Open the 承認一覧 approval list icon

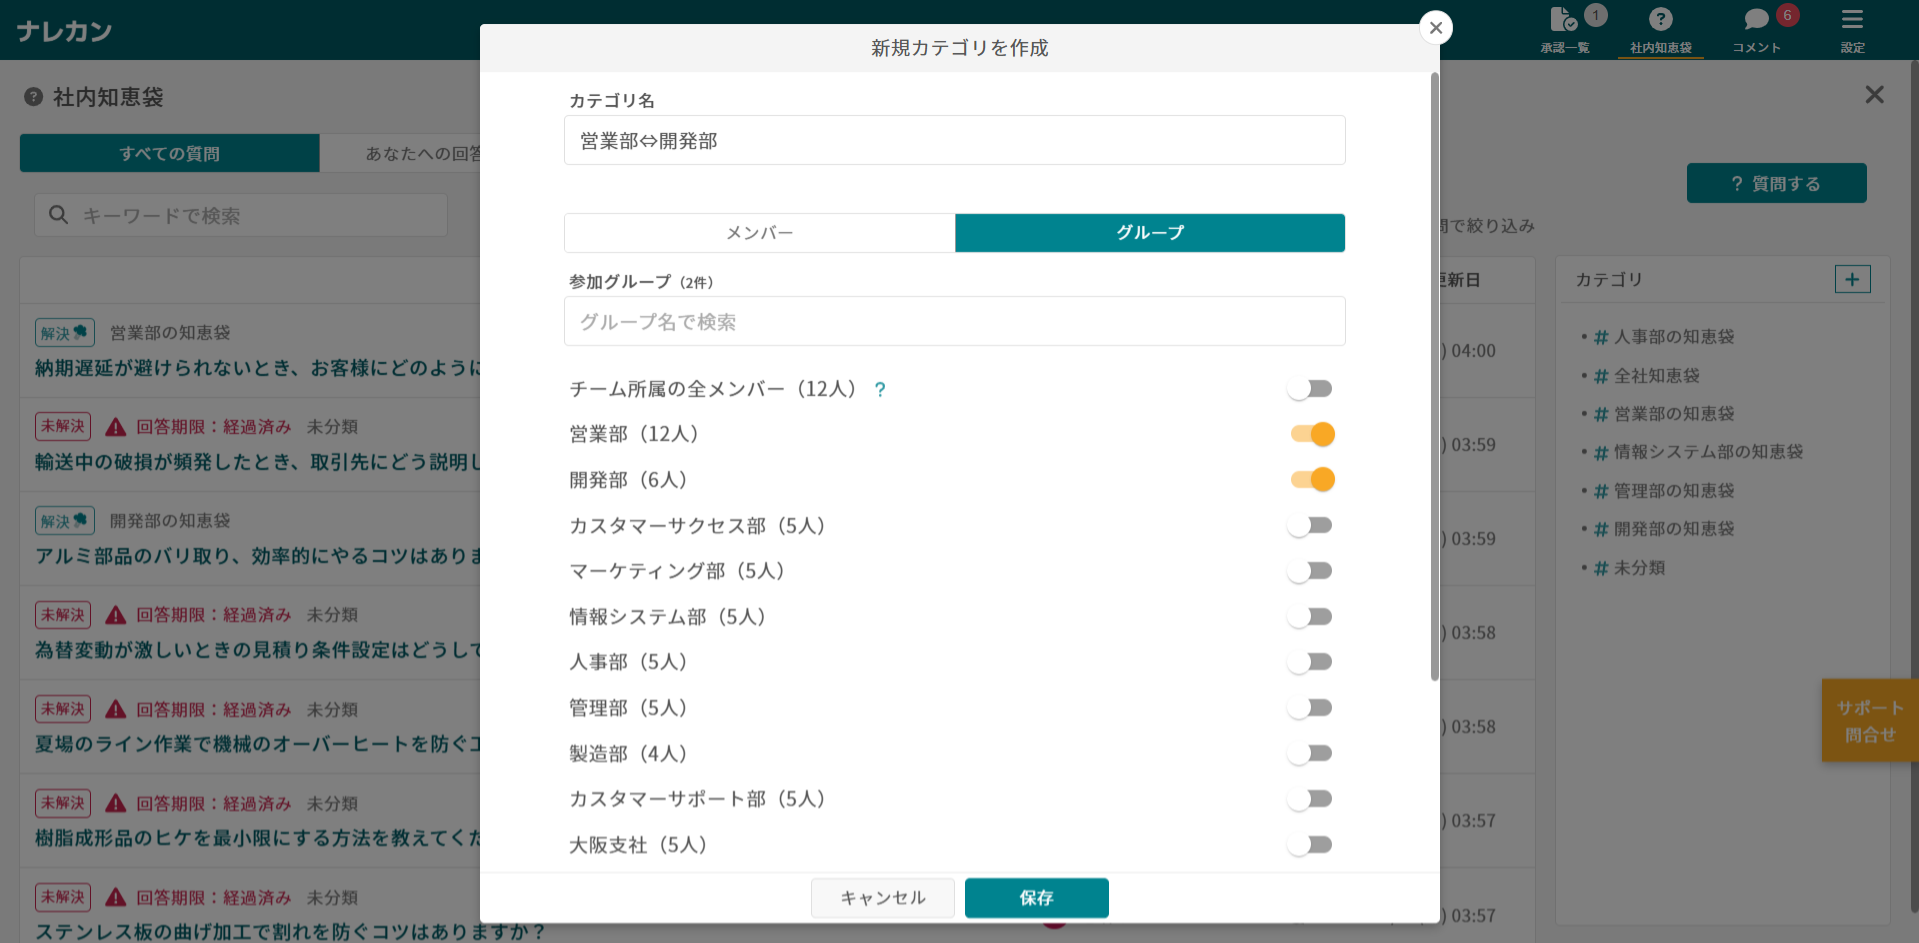[1563, 20]
